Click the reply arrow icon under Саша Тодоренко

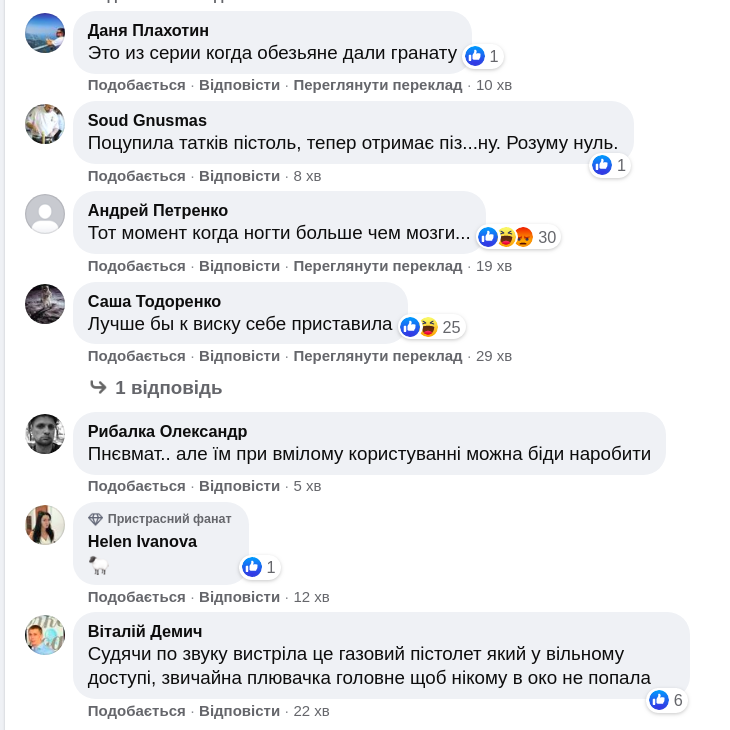coord(98,387)
